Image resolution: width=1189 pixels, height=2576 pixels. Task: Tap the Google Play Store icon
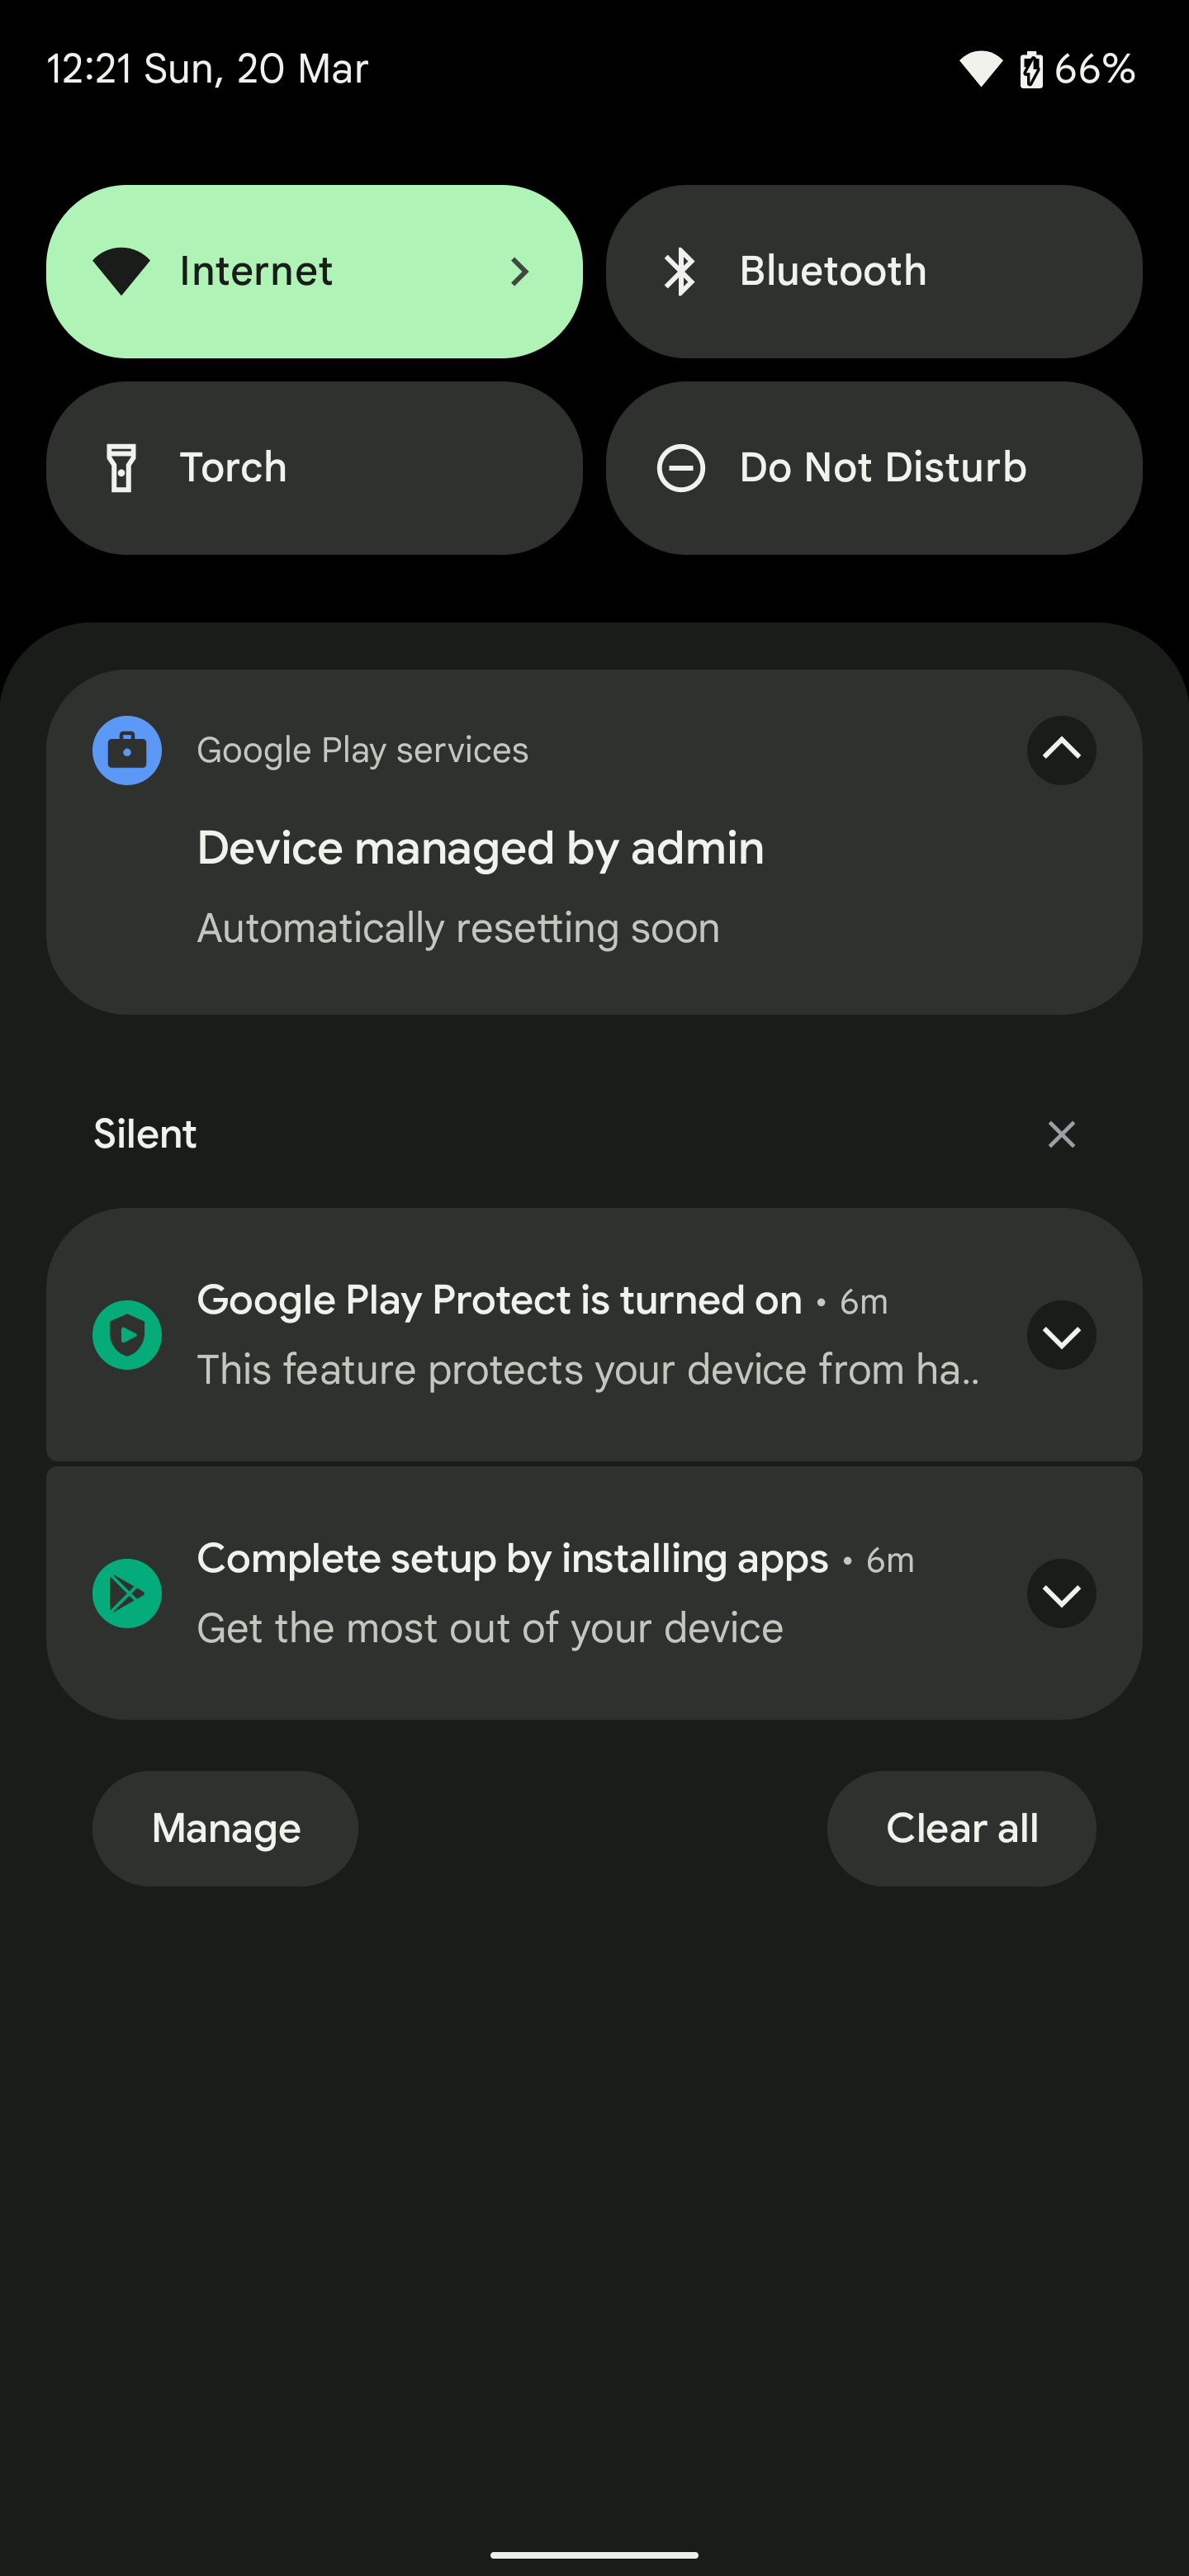[x=127, y=1593]
